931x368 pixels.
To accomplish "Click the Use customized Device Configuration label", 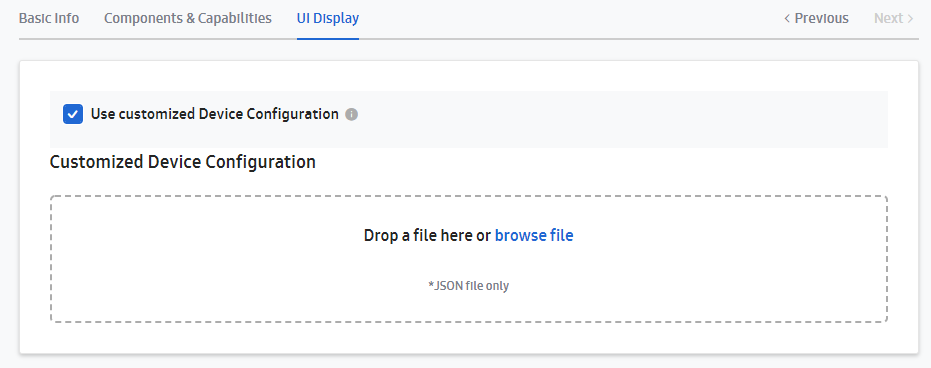I will (x=214, y=114).
